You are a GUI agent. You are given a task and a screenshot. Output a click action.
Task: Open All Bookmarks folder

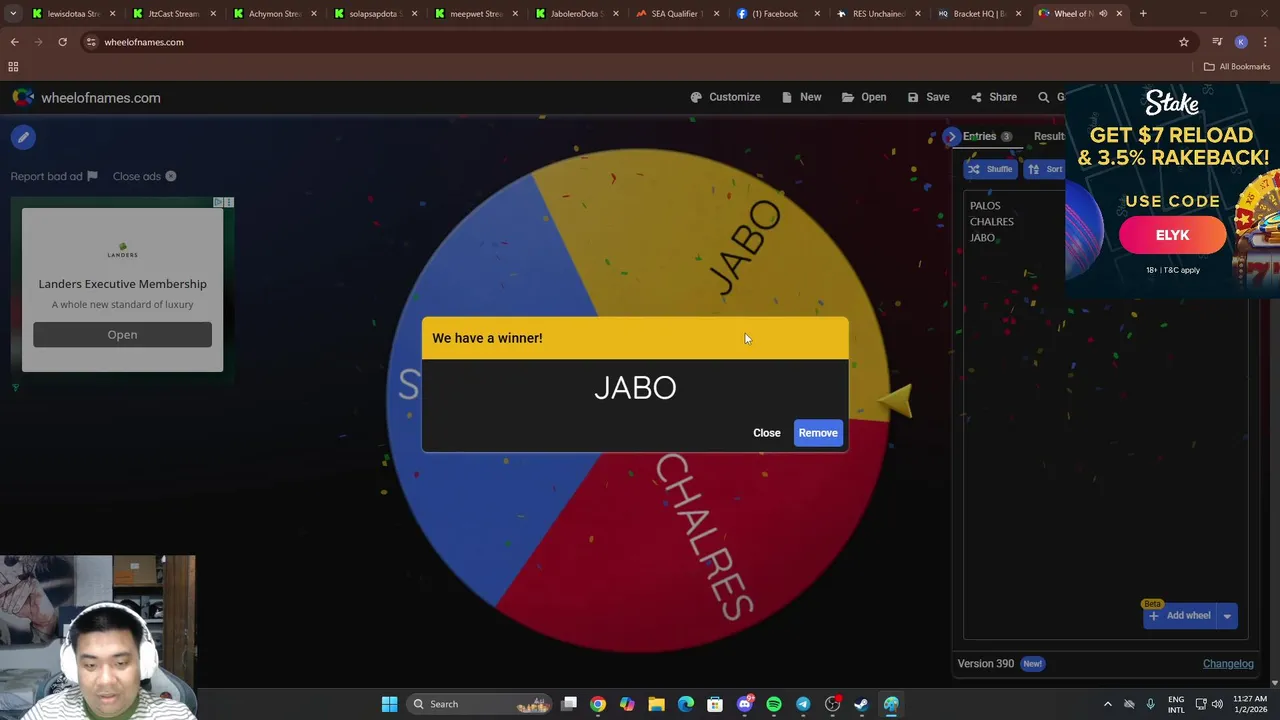click(1237, 67)
